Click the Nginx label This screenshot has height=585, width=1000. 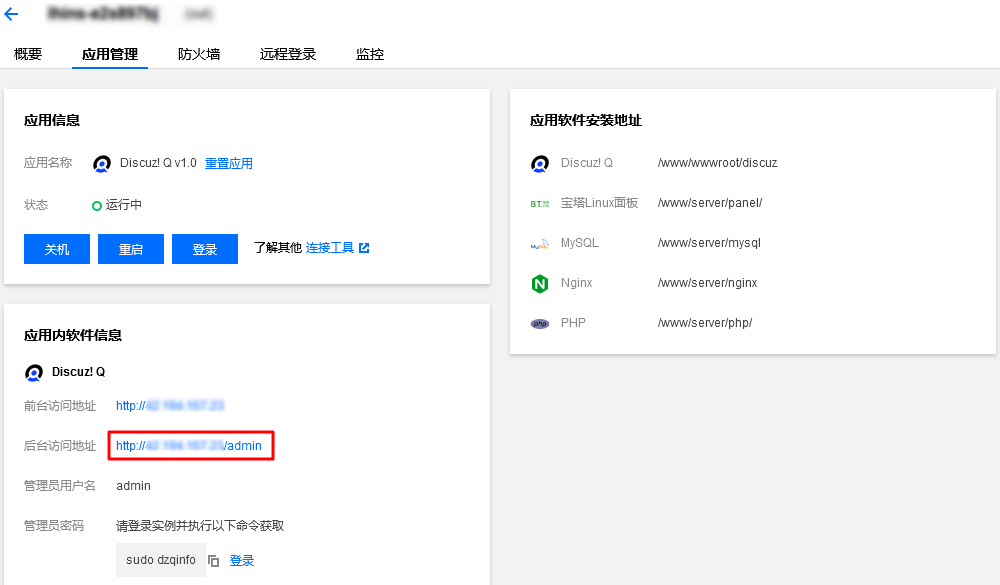(x=577, y=283)
